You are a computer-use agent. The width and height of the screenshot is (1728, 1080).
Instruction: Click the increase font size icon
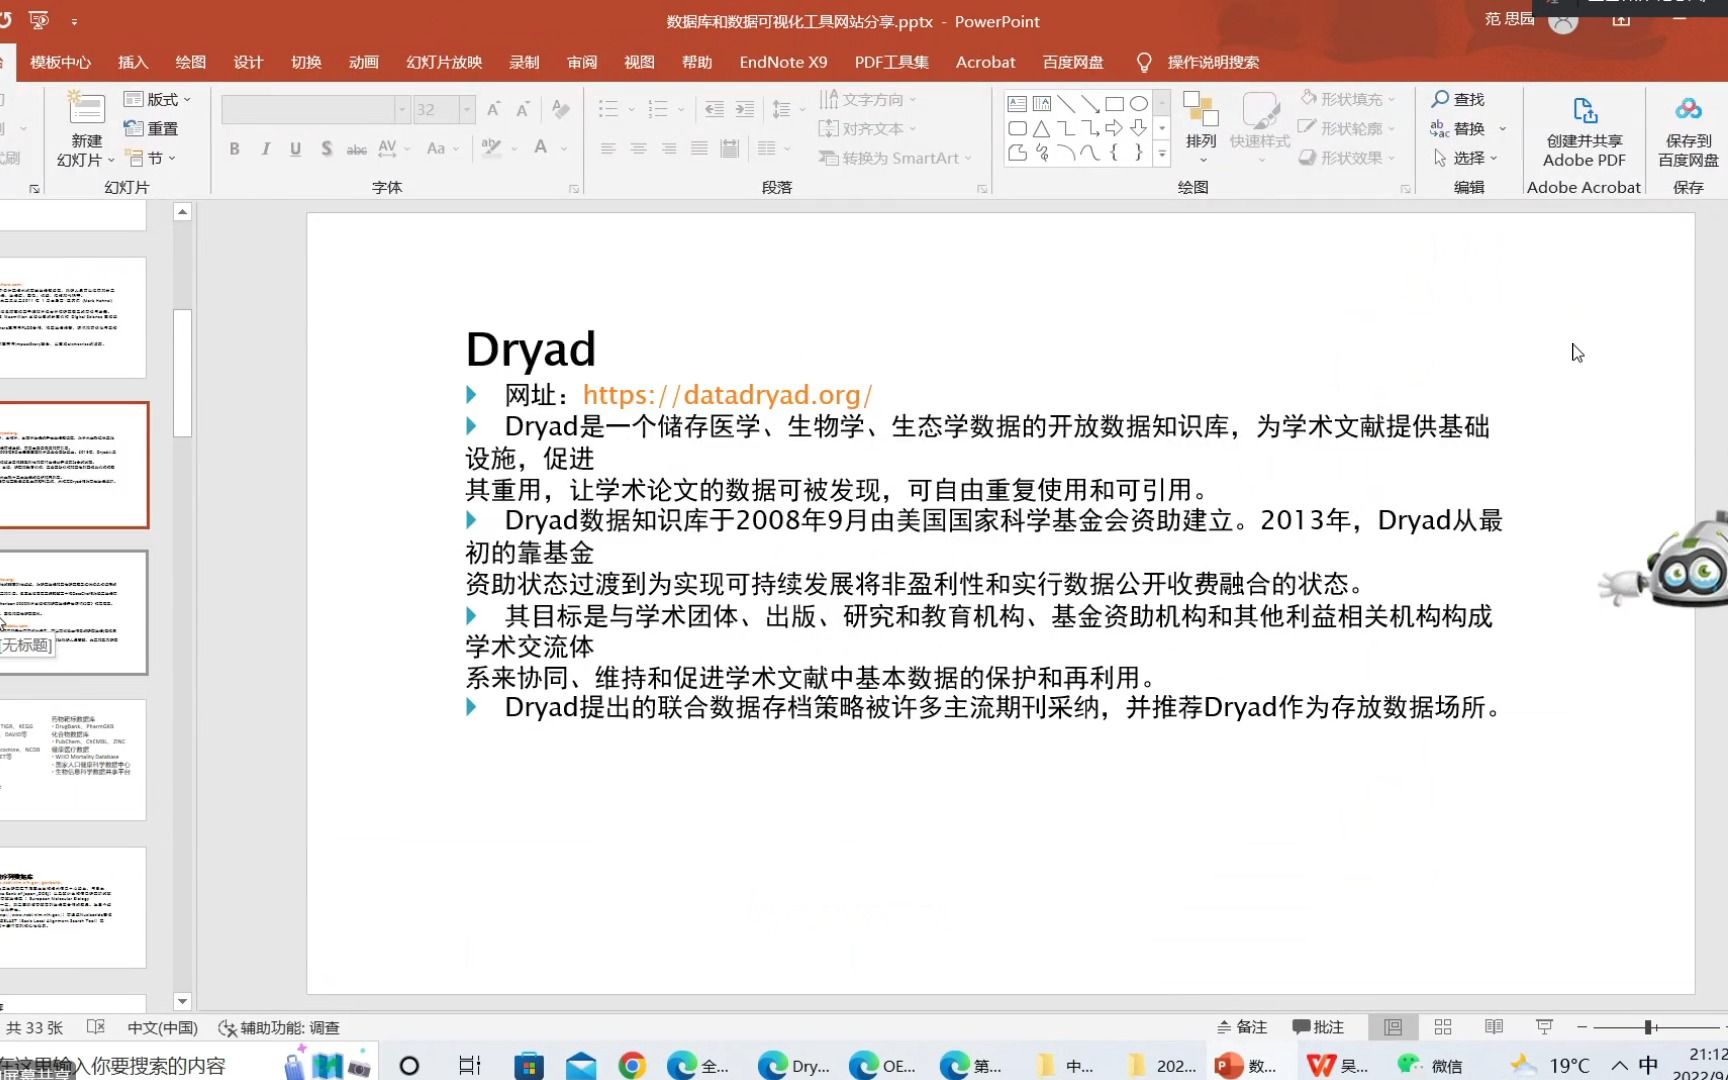pos(493,109)
